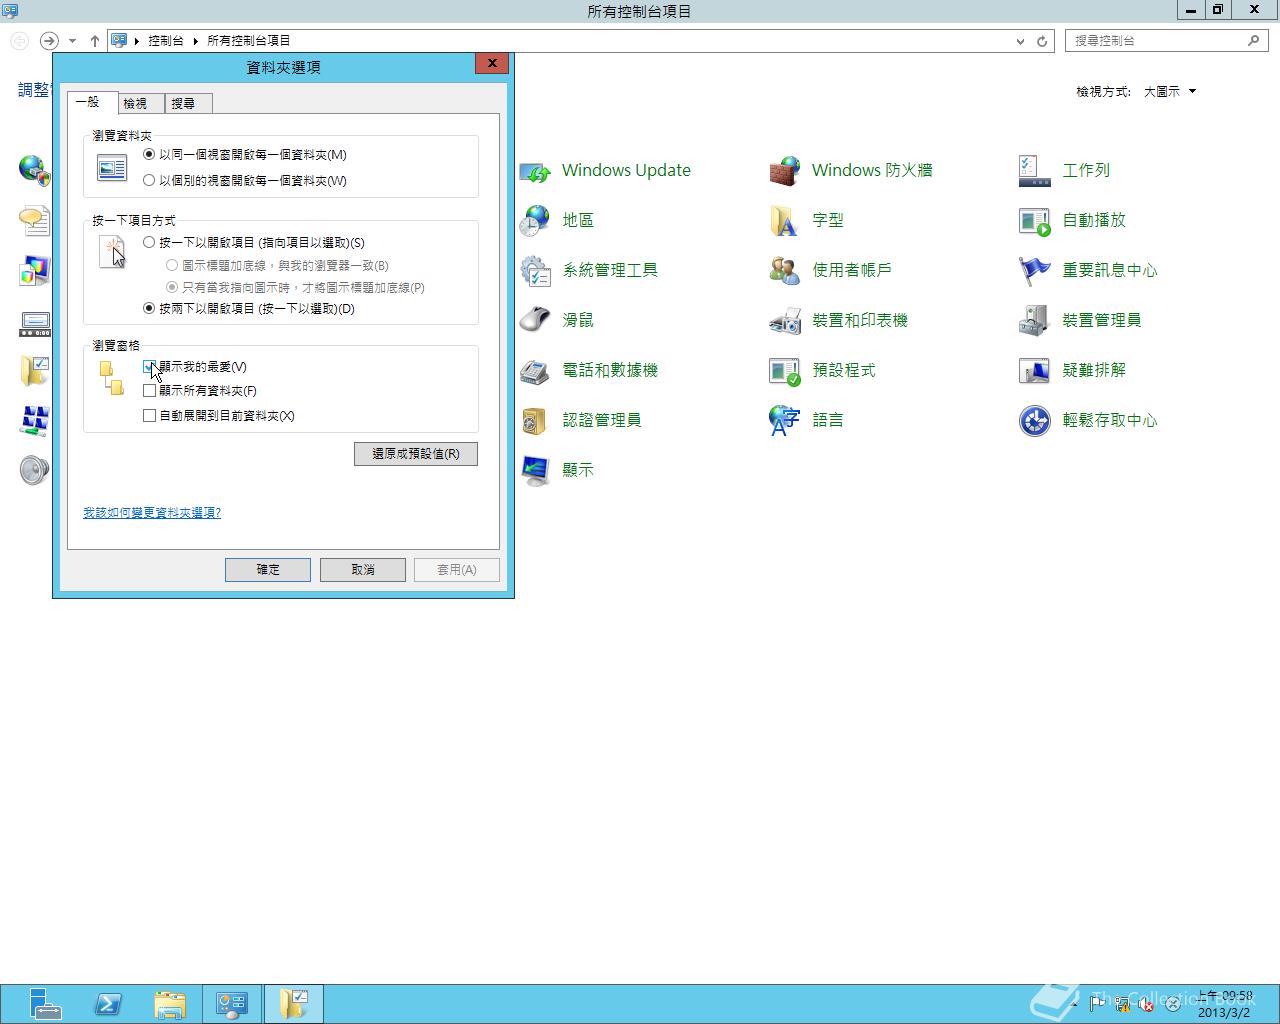Open the 輕鬆存取中心 icon
The image size is (1280, 1024).
[x=1035, y=421]
